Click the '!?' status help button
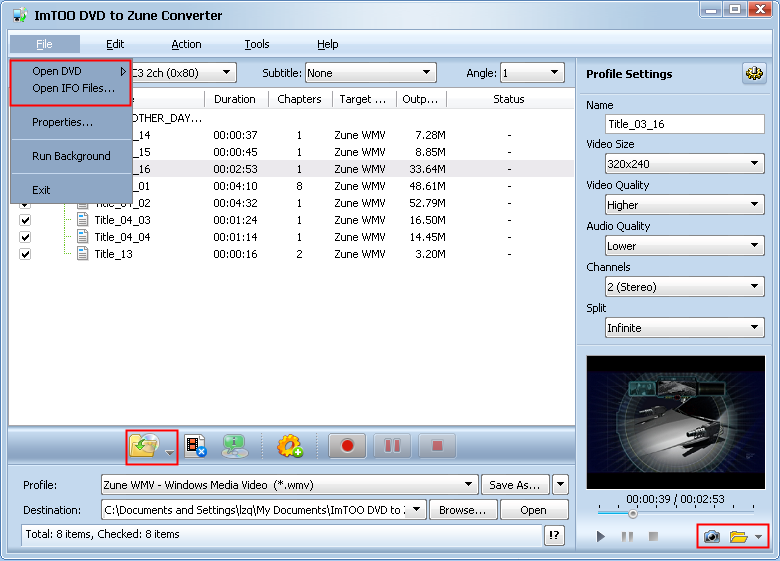The image size is (780, 561). click(554, 535)
